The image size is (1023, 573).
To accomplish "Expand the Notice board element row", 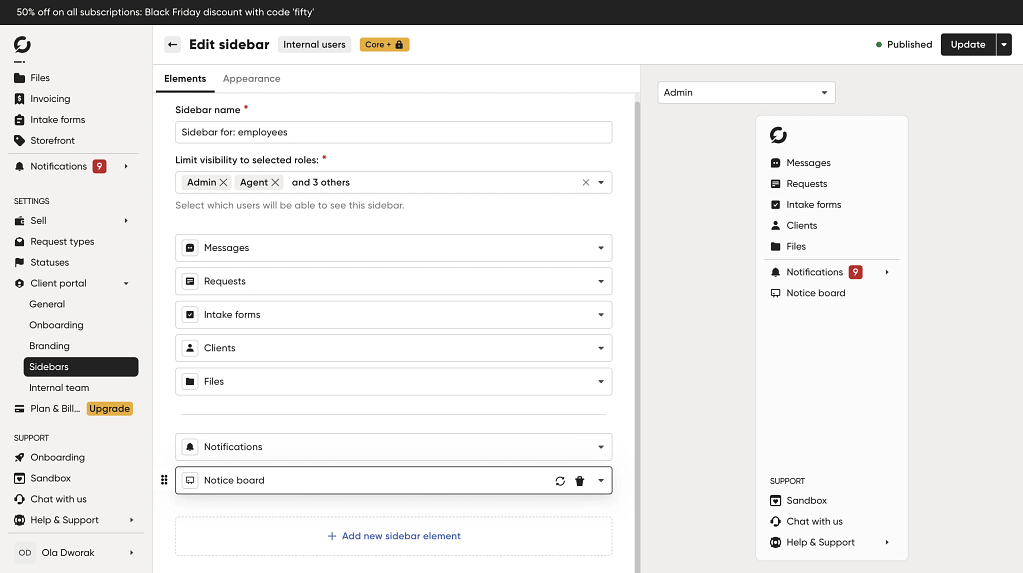I will [x=601, y=481].
